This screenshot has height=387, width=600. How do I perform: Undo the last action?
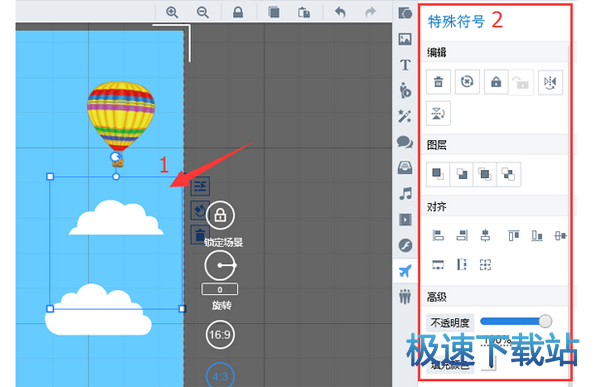pyautogui.click(x=340, y=12)
